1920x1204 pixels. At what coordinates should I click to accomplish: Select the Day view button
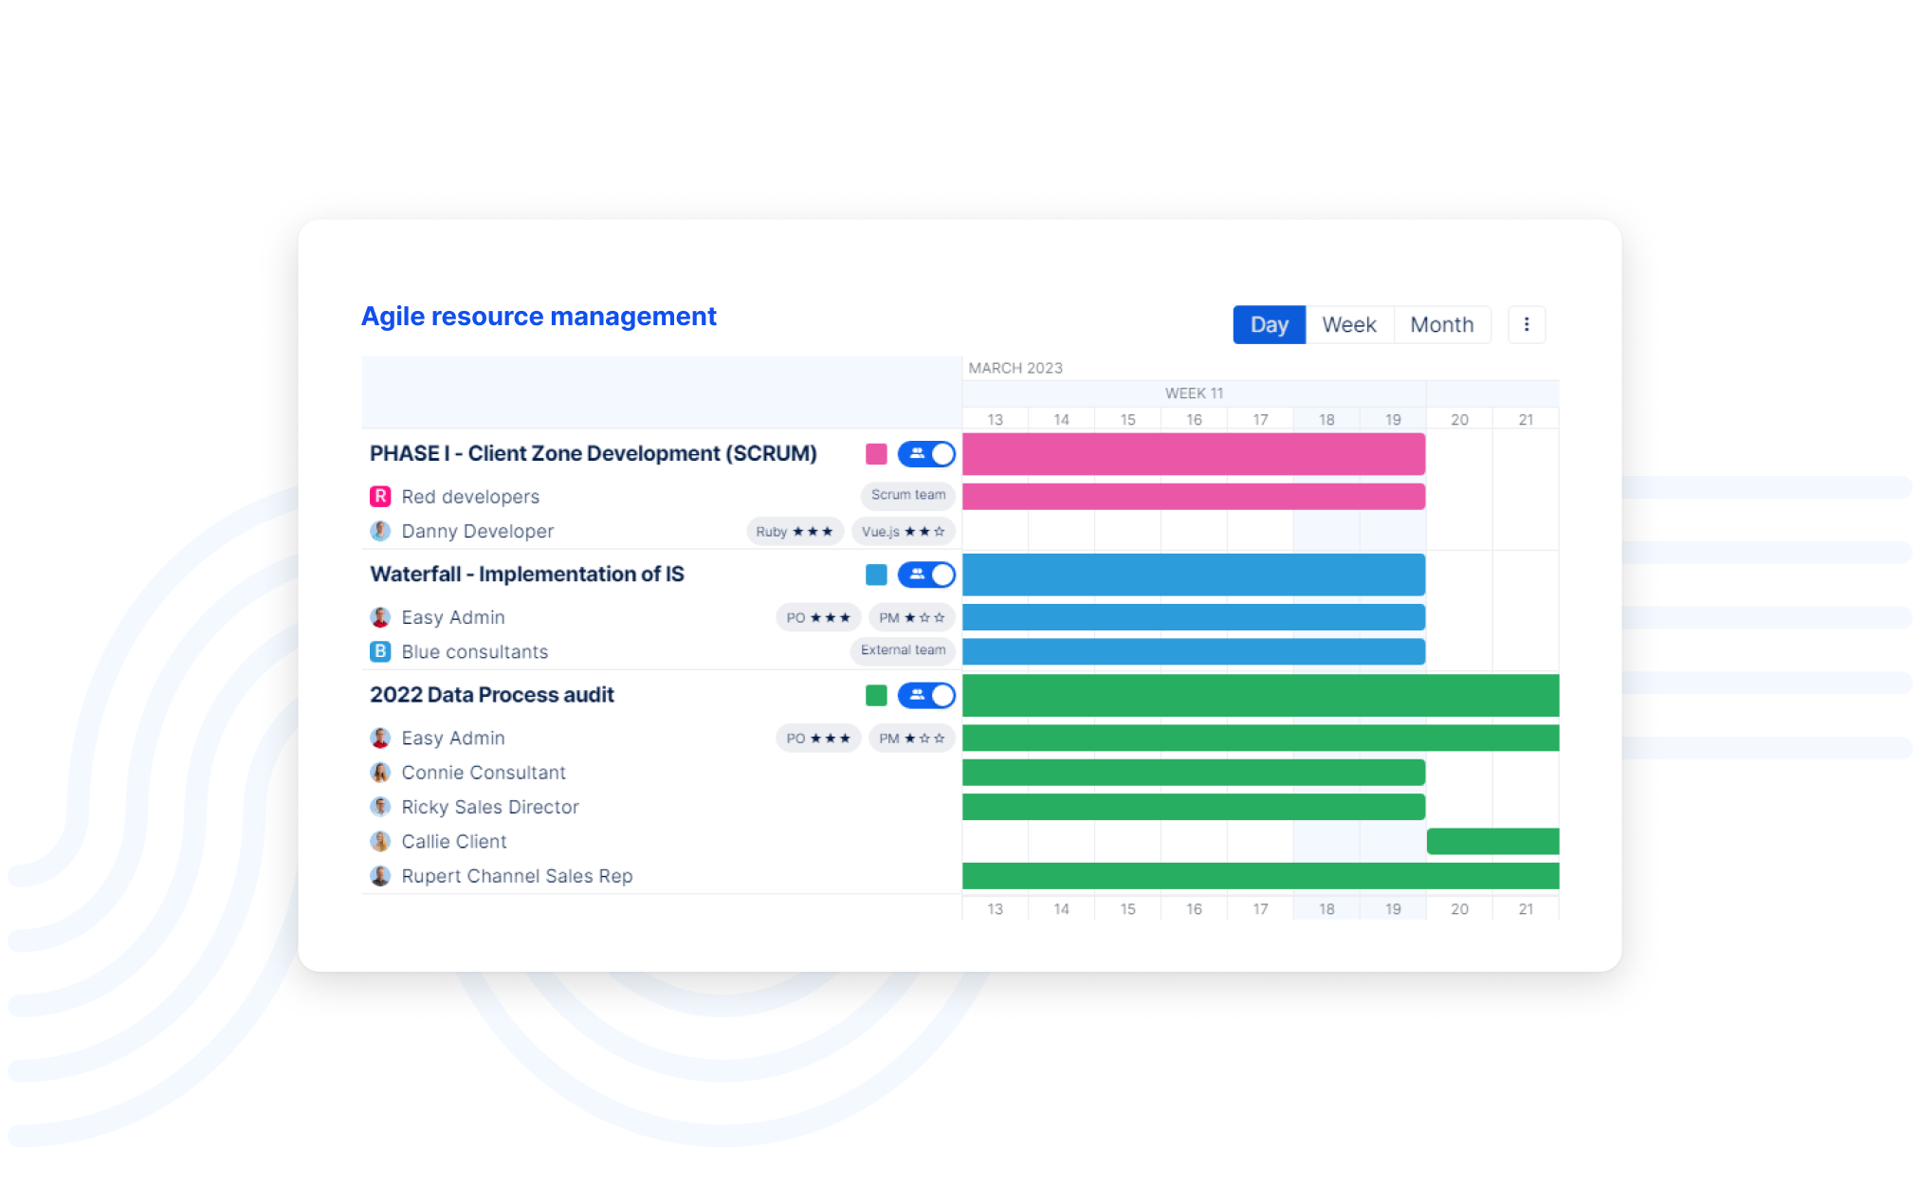pyautogui.click(x=1268, y=325)
